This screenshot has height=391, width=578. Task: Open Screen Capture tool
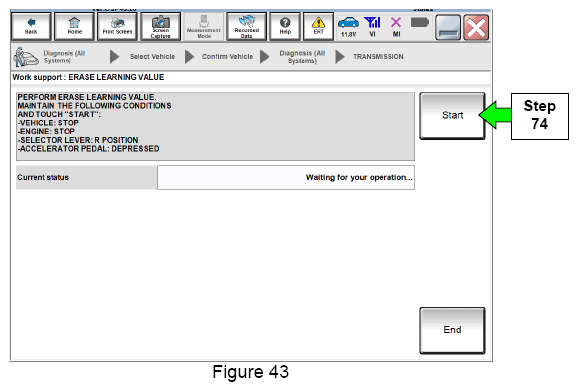(160, 27)
